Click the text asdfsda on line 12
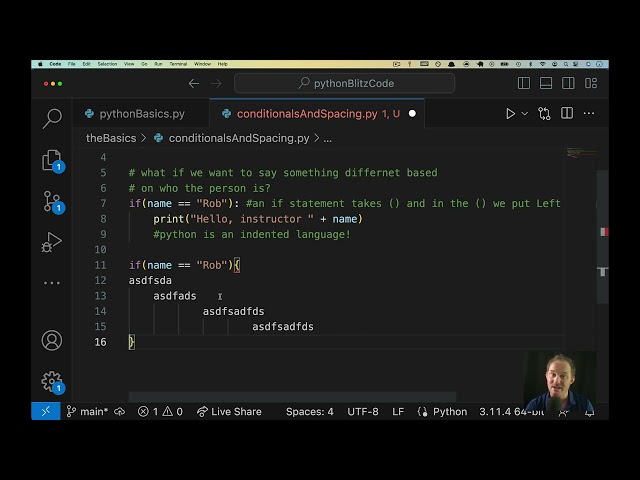The image size is (640, 480). click(x=150, y=280)
